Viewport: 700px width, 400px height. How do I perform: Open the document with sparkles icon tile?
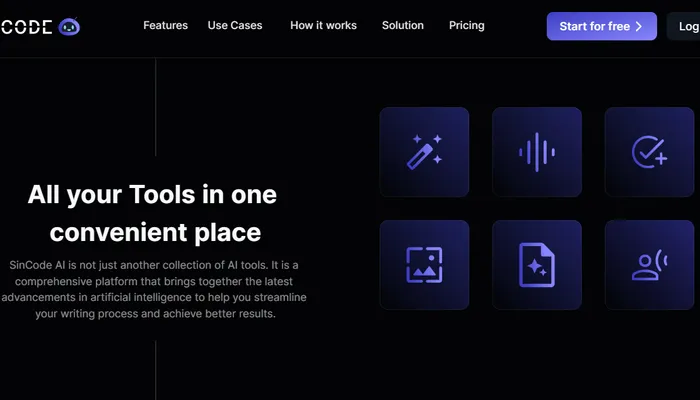(536, 265)
